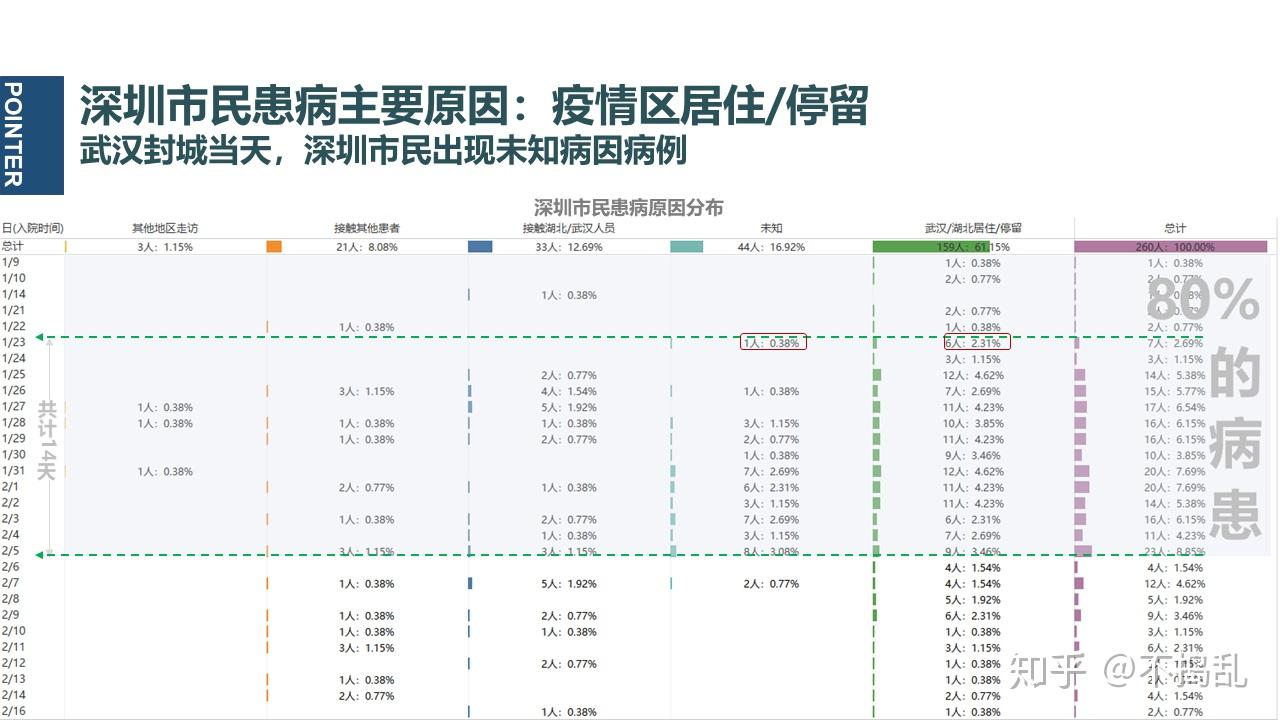This screenshot has width=1280, height=720.
Task: Select date row label '2/9'
Action: (10, 615)
